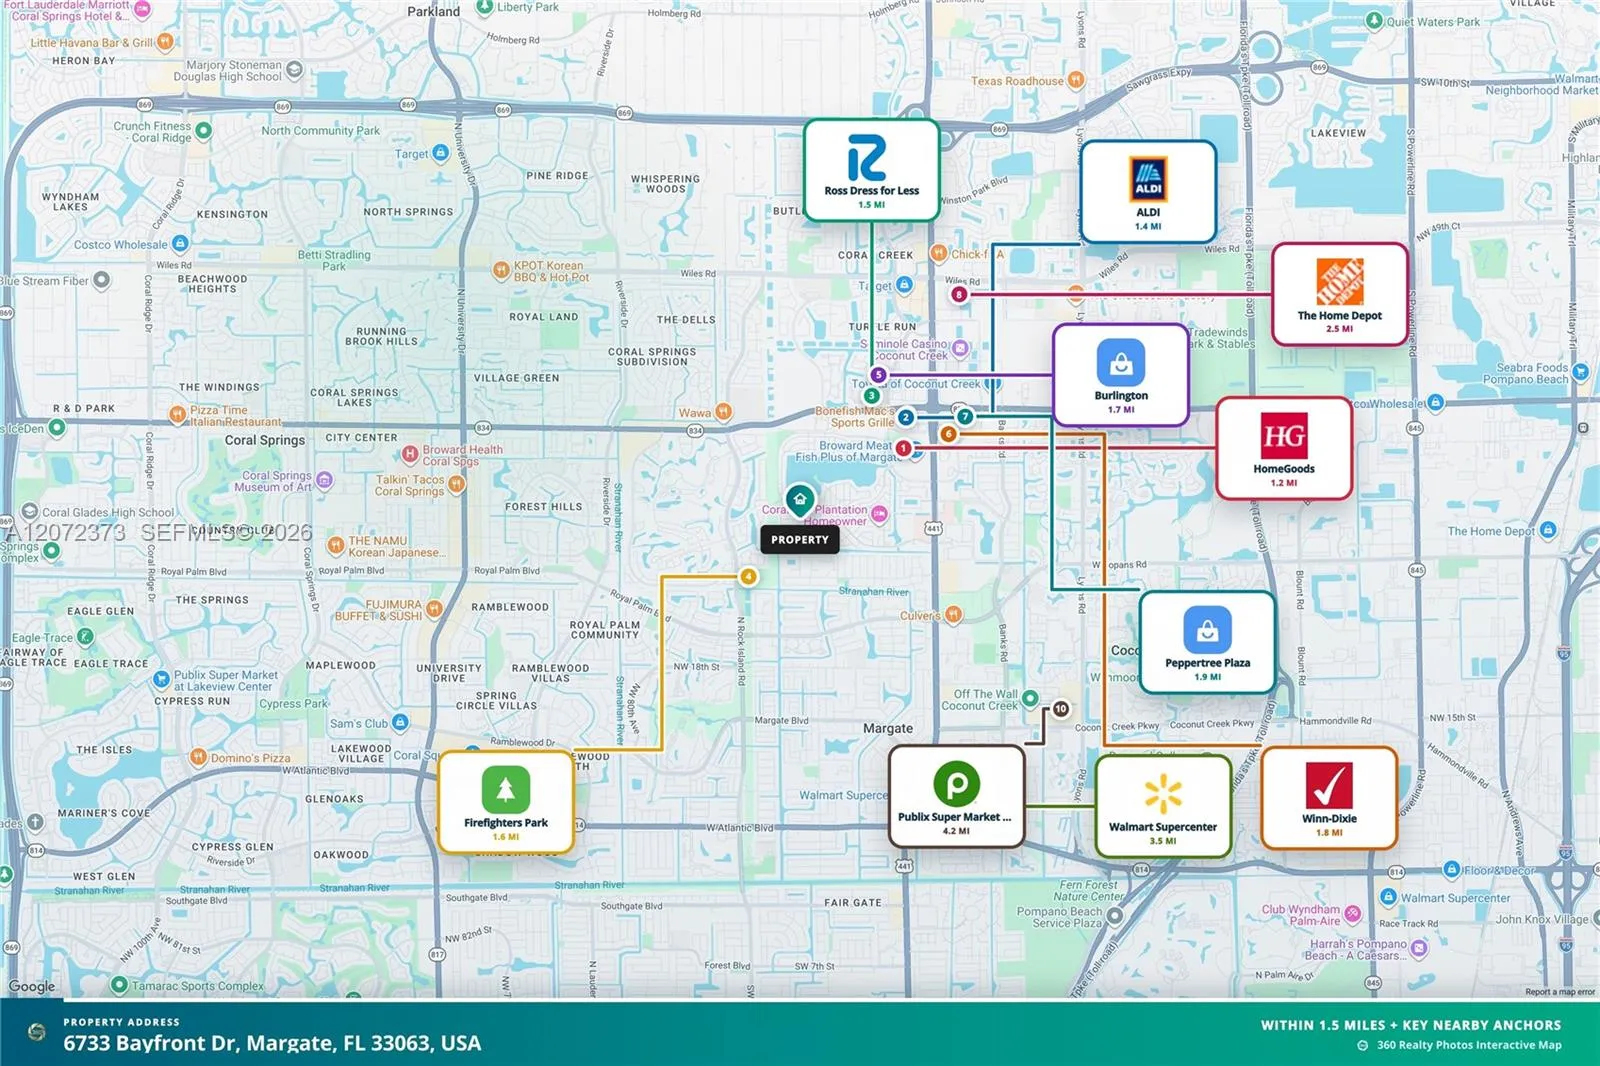
Task: Click the Crunch Fitness Coral Ridge pin
Action: click(x=203, y=130)
